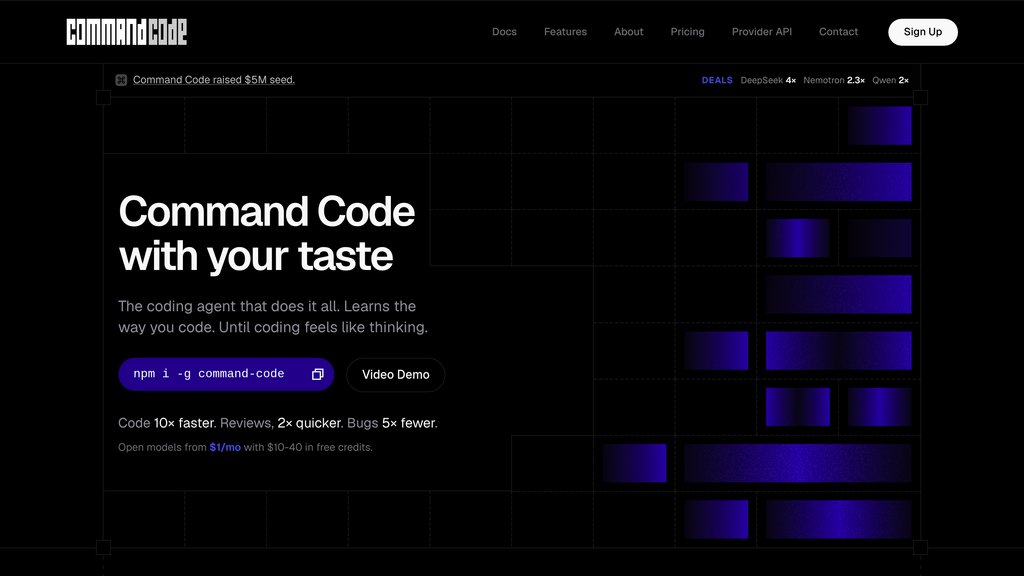The width and height of the screenshot is (1024, 576).
Task: Click the 'Reviews, 2× quicker' text
Action: [281, 423]
